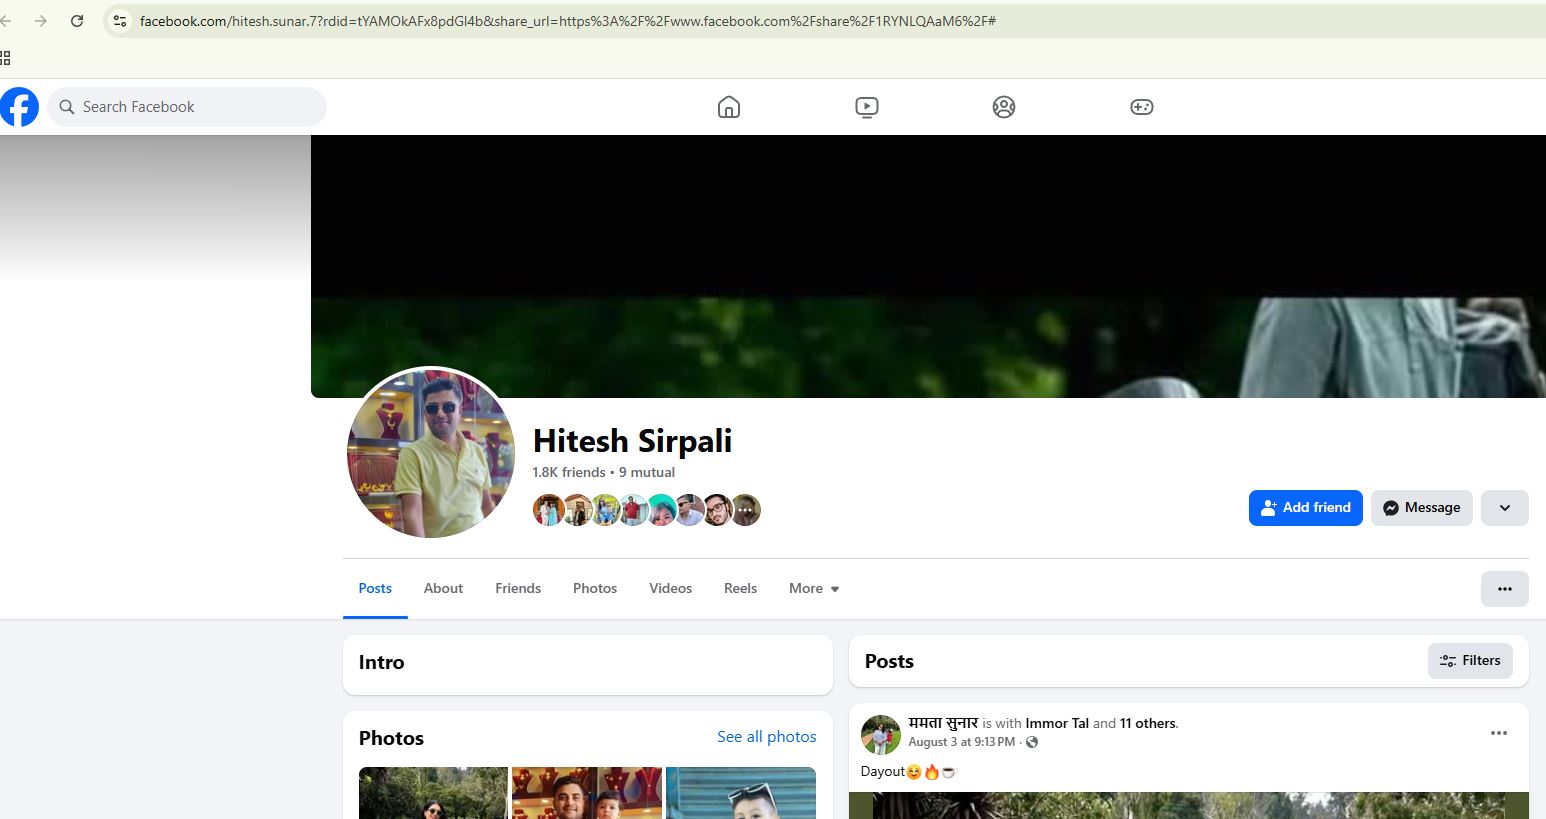Viewport: 1546px width, 819px height.
Task: Open the cover photo image
Action: [928, 267]
